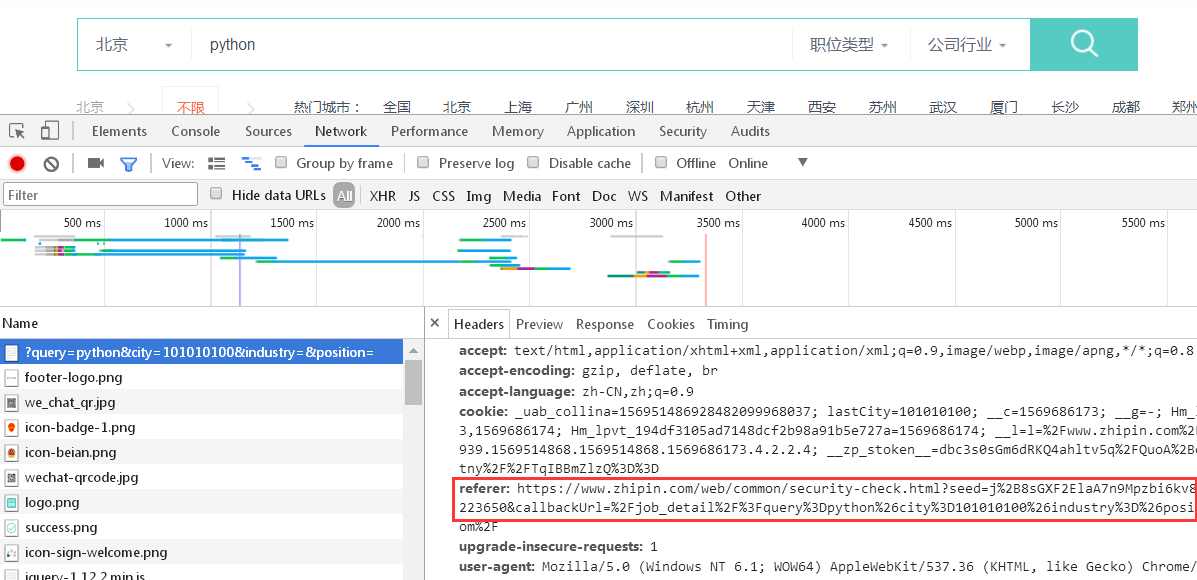Toggle the device toolbar icon
Viewport: 1197px width, 580px height.
(x=50, y=131)
